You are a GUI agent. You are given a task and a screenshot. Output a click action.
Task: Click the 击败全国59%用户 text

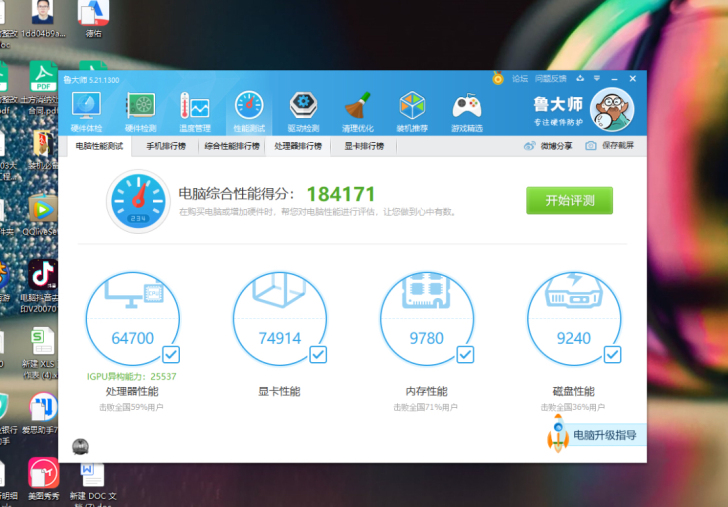pyautogui.click(x=131, y=407)
